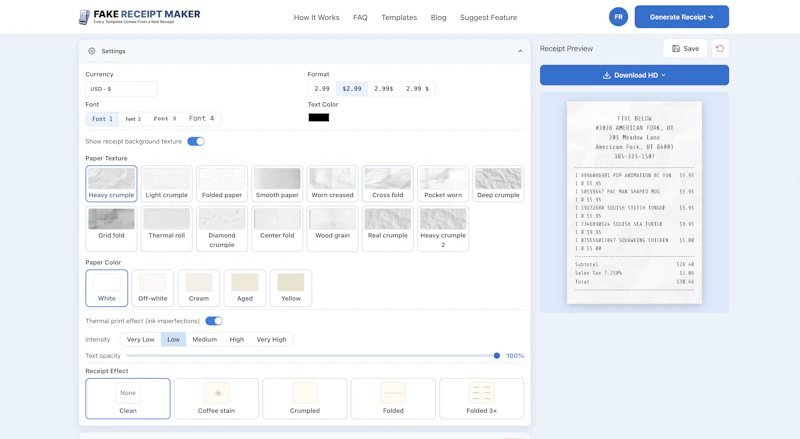Screen dimensions: 800x439
Task: Select the Cross fold texture
Action: point(388,184)
